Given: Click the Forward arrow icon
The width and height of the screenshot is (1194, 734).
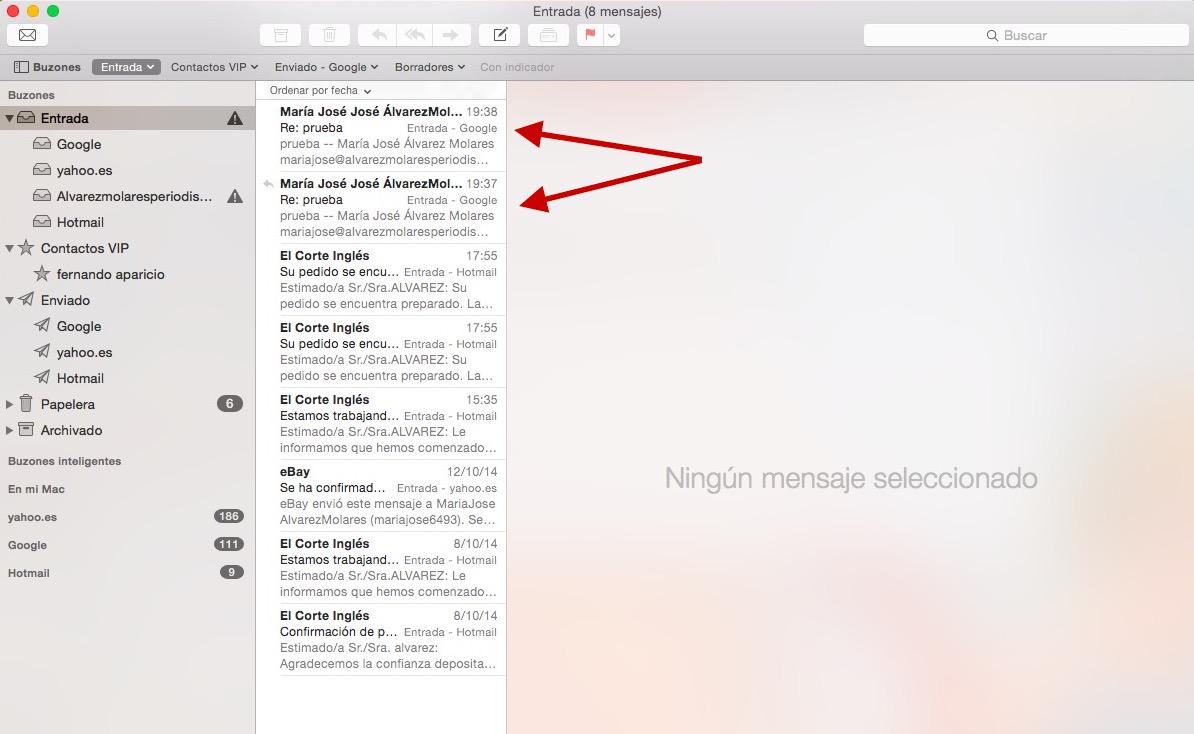Looking at the screenshot, I should tap(450, 35).
